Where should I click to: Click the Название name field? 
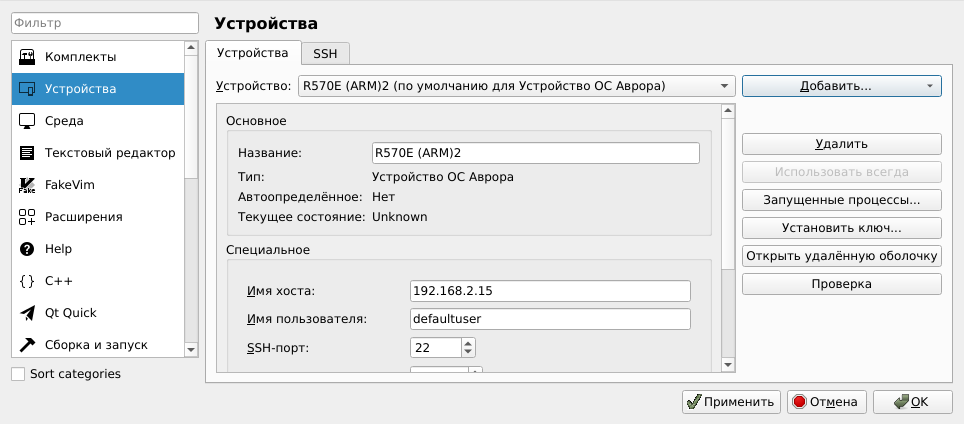pyautogui.click(x=535, y=153)
